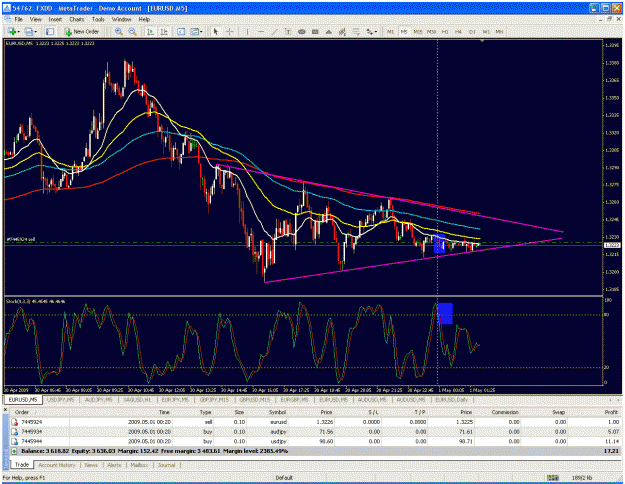Select the equidistant channel tool
This screenshot has height=484, width=625.
(342, 31)
